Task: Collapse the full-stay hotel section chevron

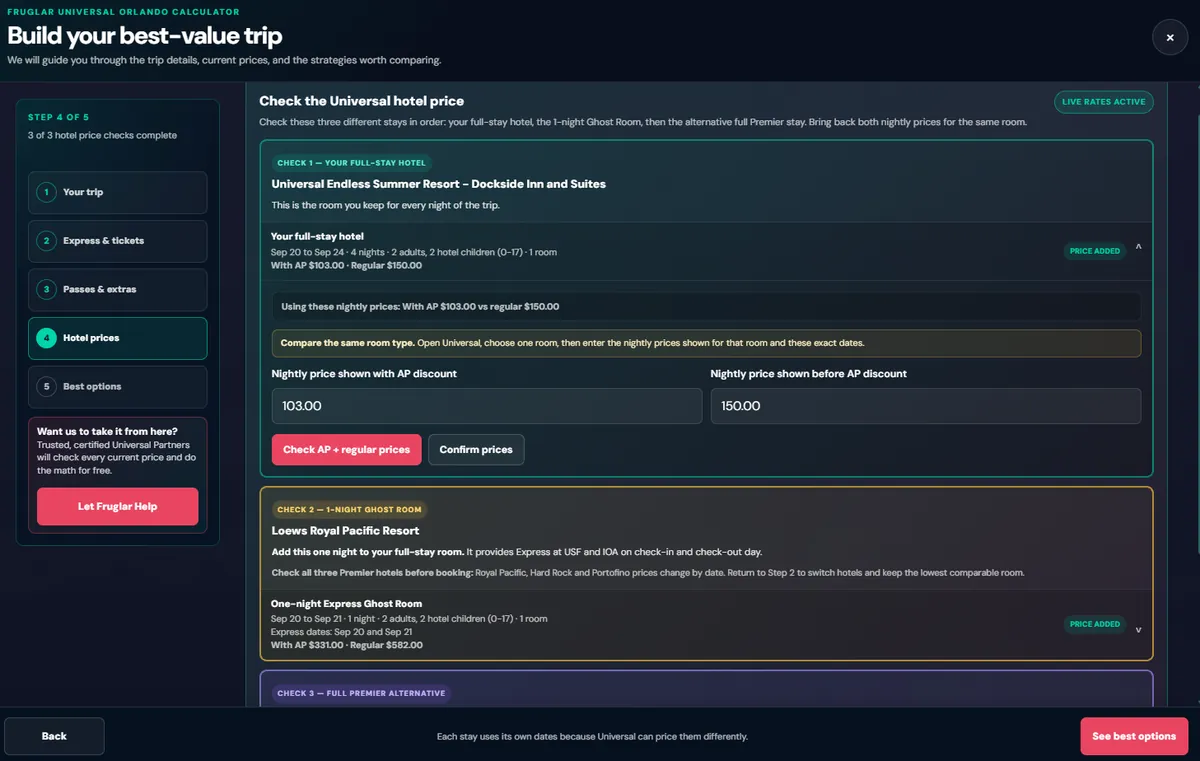Action: click(1139, 247)
